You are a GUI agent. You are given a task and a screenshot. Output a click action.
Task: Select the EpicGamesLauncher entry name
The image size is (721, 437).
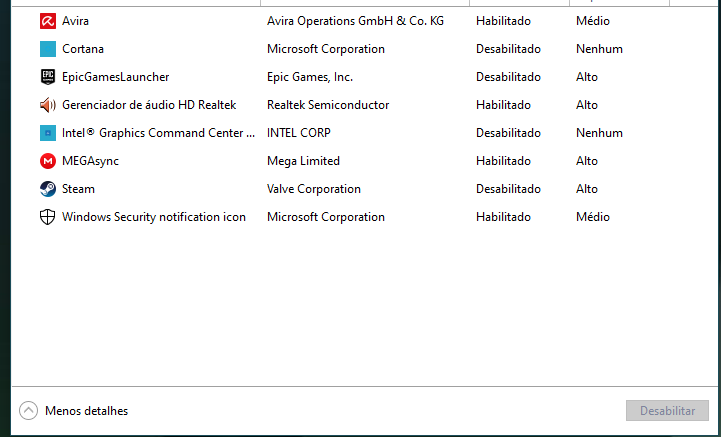115,77
